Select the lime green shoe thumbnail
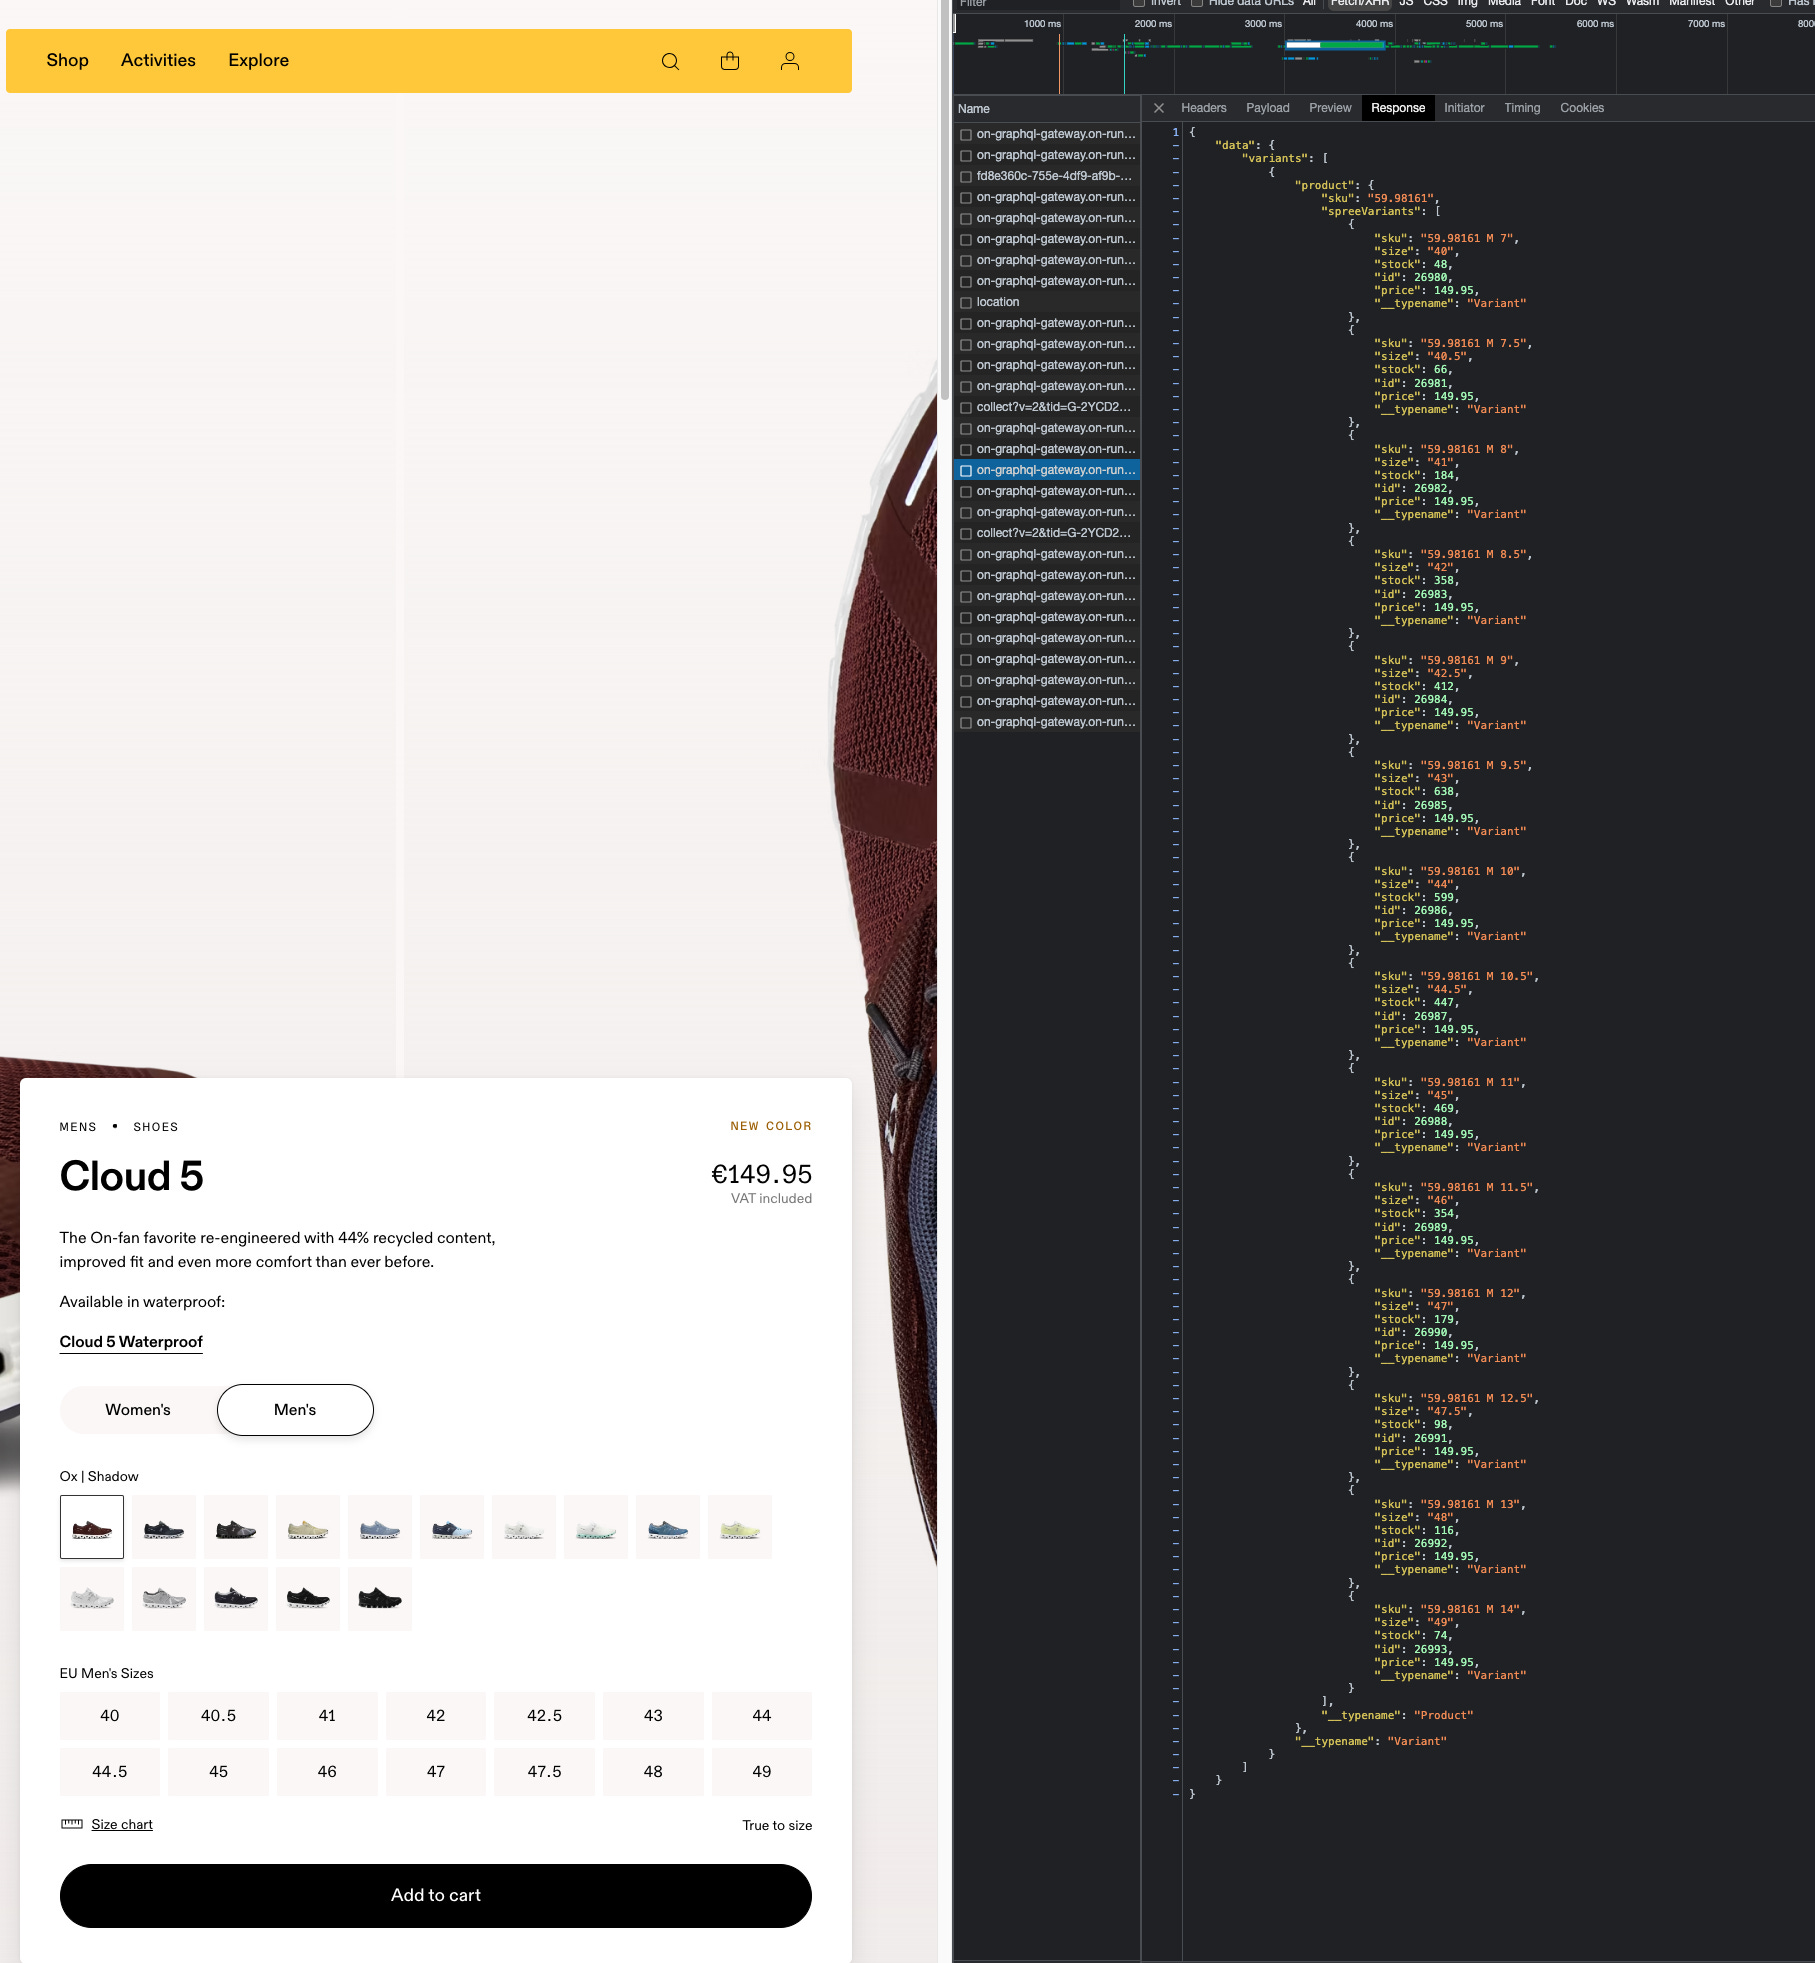 pos(740,1527)
